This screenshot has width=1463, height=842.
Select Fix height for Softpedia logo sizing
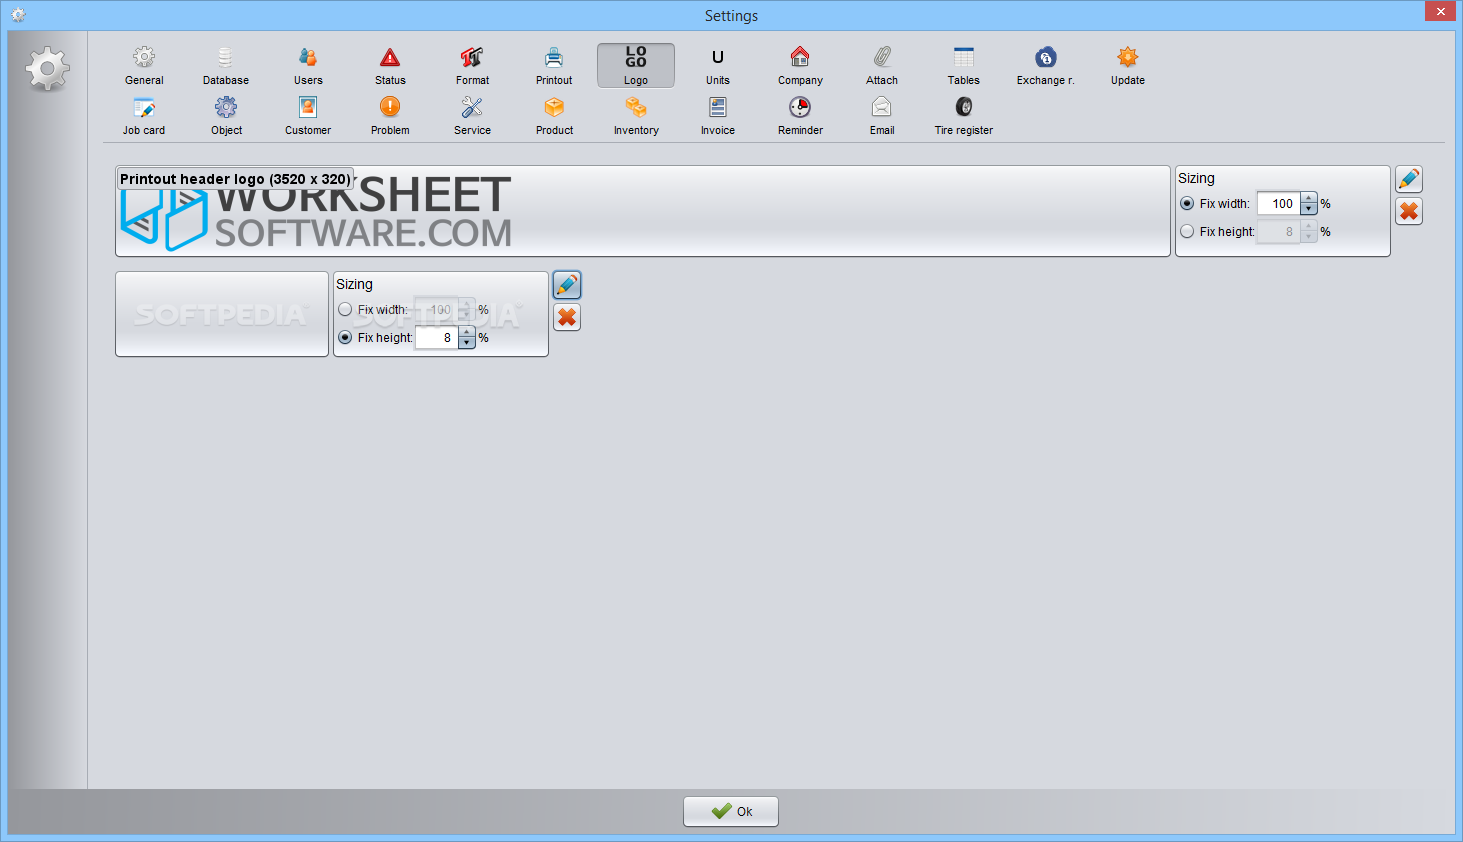click(345, 337)
